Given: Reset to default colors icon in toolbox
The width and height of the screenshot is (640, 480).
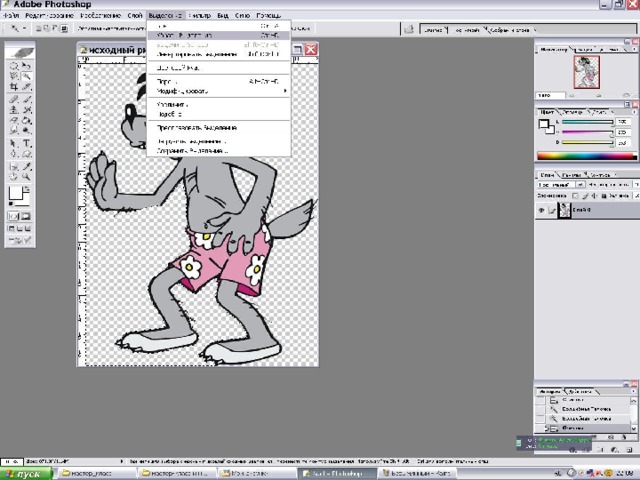Looking at the screenshot, I should pos(11,203).
